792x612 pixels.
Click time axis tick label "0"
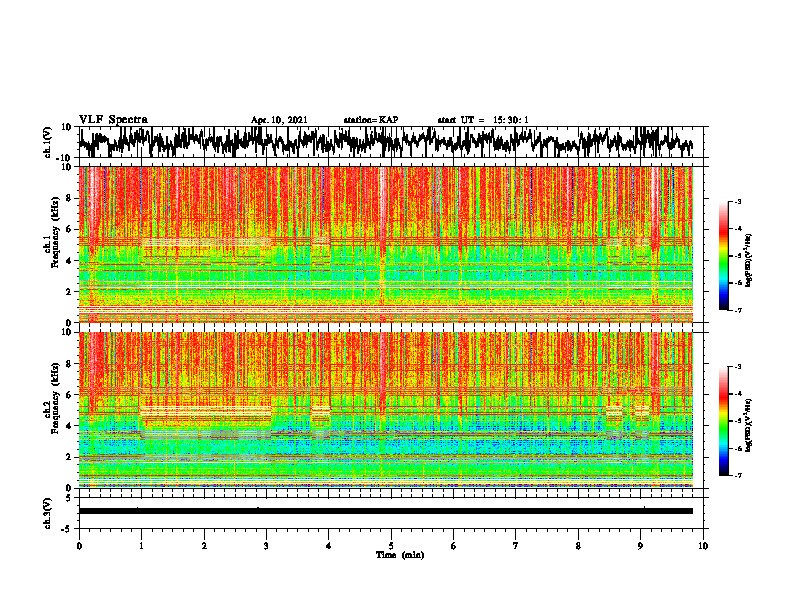tap(79, 546)
